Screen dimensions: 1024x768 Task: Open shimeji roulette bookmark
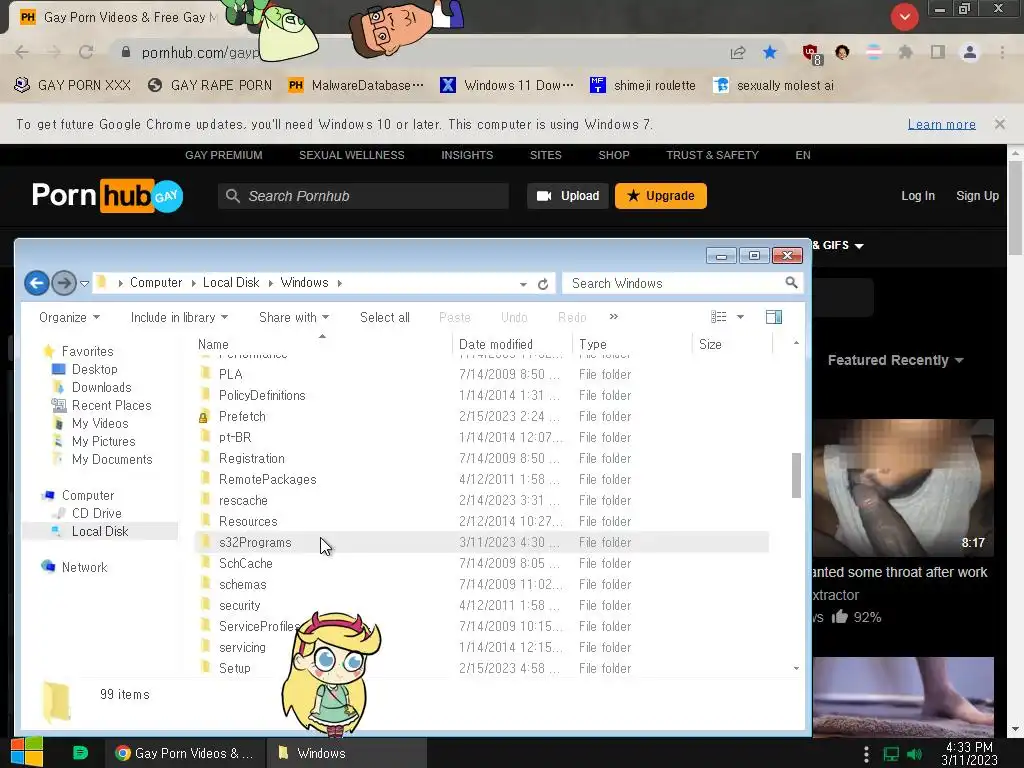(x=643, y=86)
